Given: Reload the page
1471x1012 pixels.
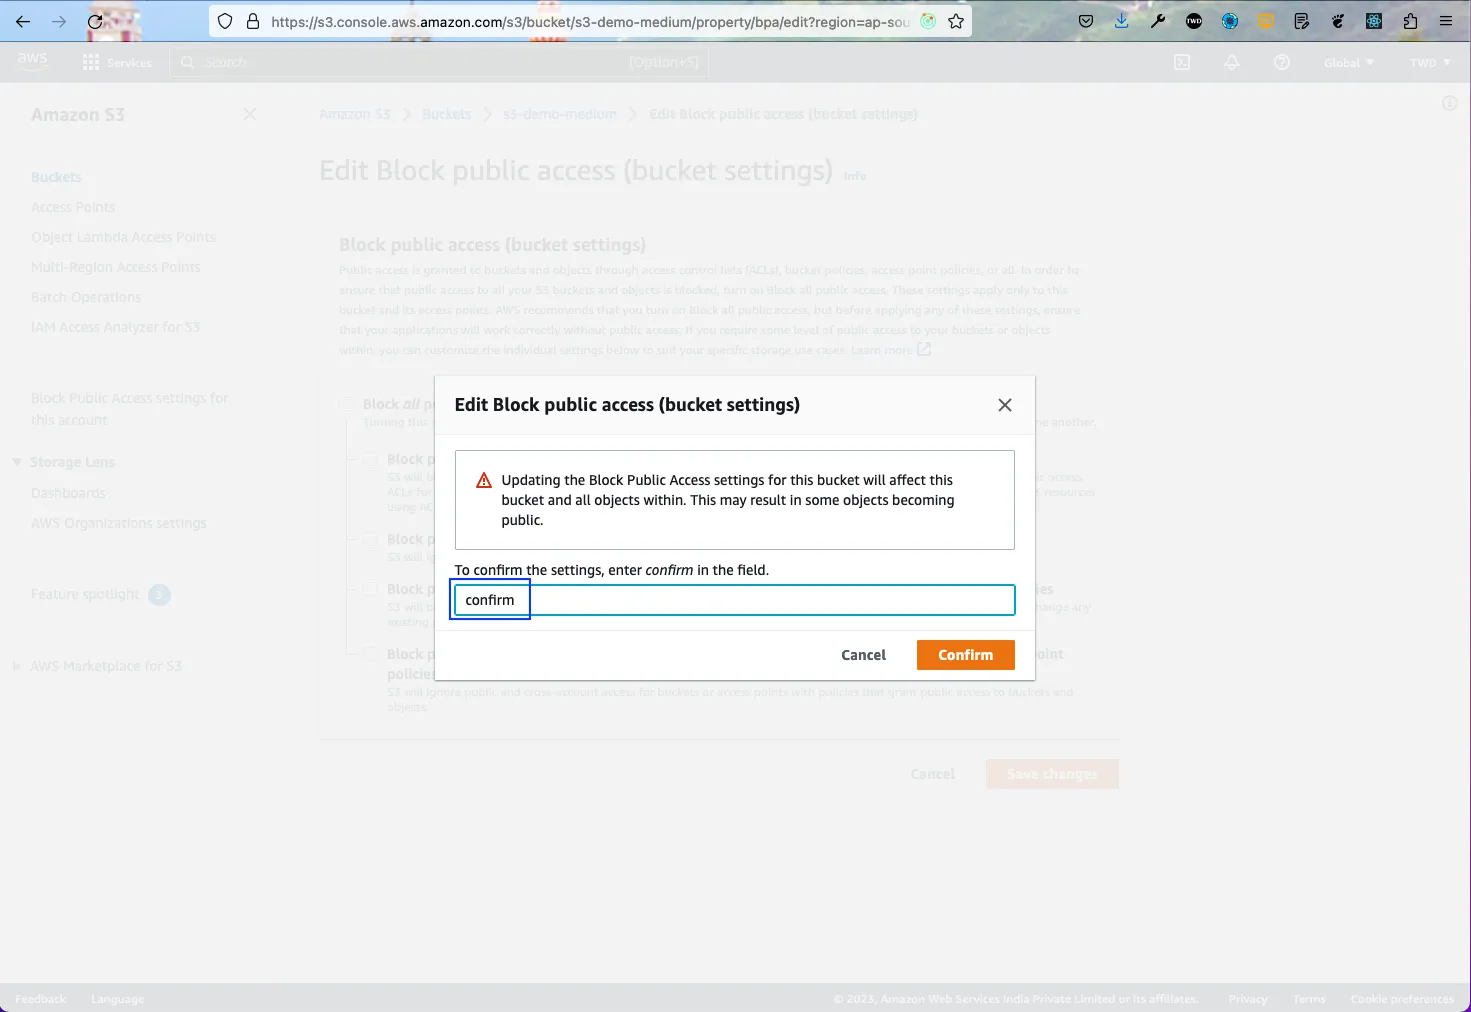Looking at the screenshot, I should pyautogui.click(x=95, y=21).
